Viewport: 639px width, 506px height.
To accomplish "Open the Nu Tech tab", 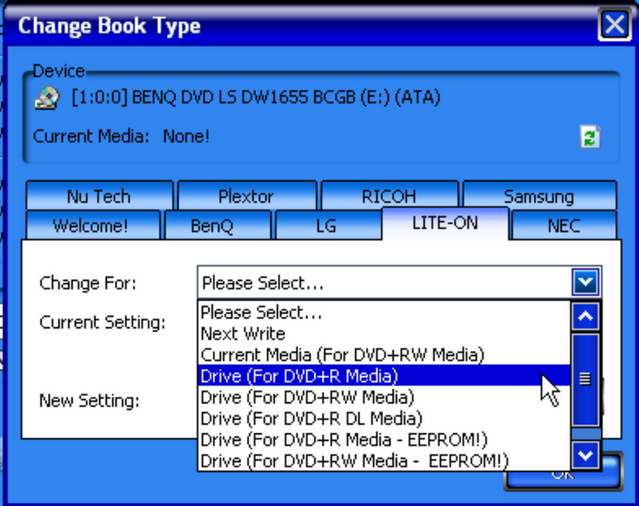I will 99,196.
